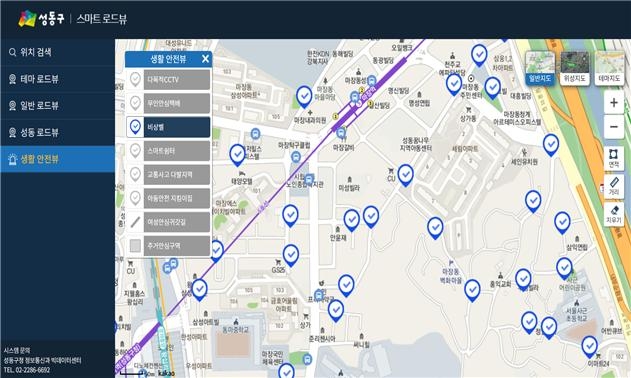
Task: Close the 생활 안전뷰 layer panel
Action: click(205, 59)
